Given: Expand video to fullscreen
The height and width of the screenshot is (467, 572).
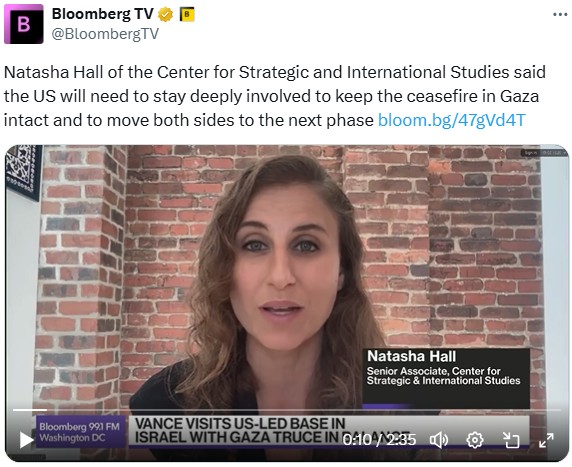Looking at the screenshot, I should (x=546, y=440).
